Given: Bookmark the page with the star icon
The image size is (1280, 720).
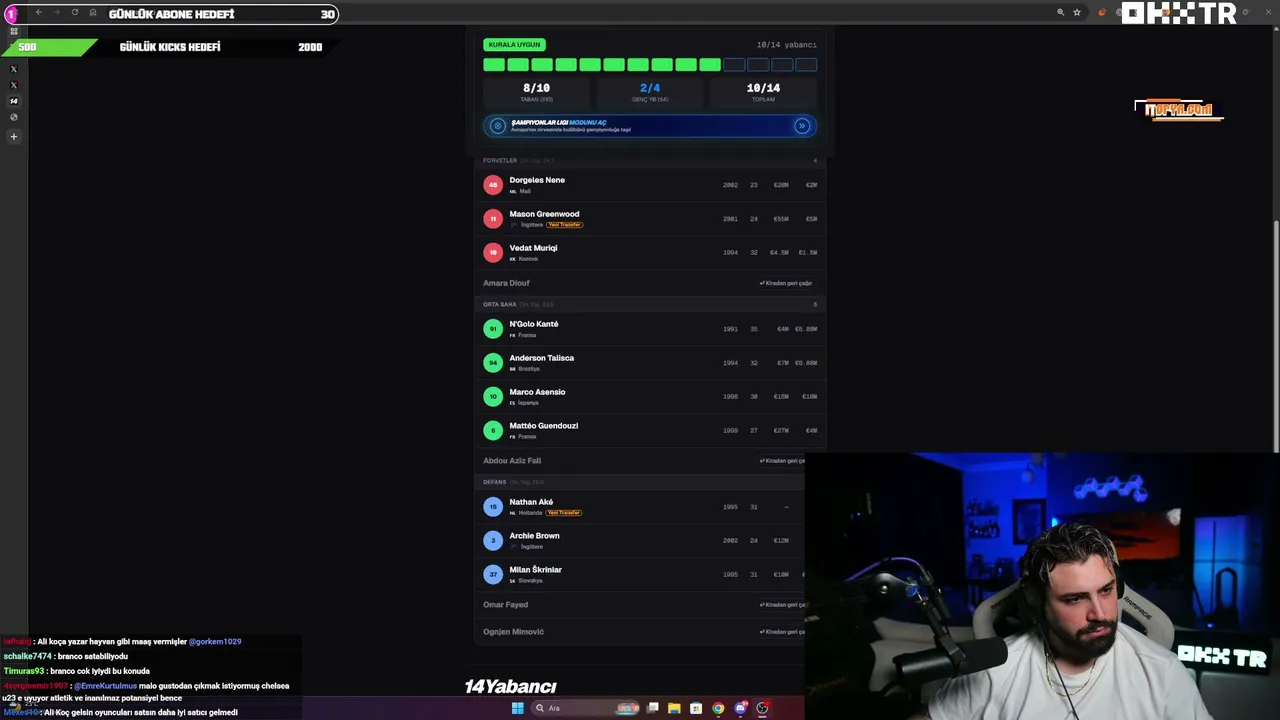Looking at the screenshot, I should pos(1077,13).
